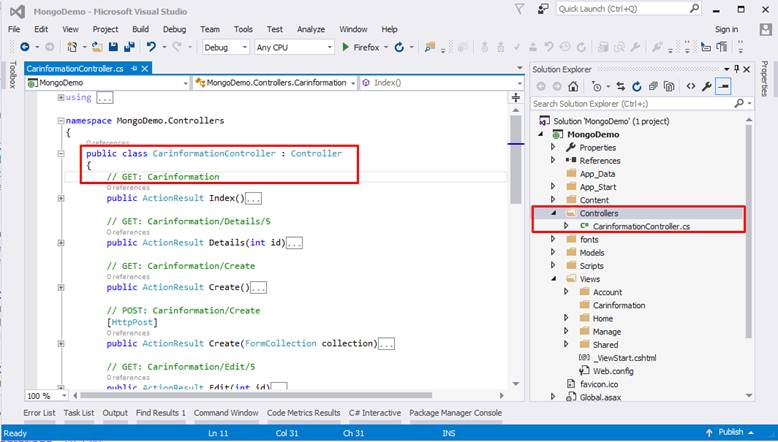Open Properties using the wrench icon
This screenshot has height=442, width=778.
(707, 87)
